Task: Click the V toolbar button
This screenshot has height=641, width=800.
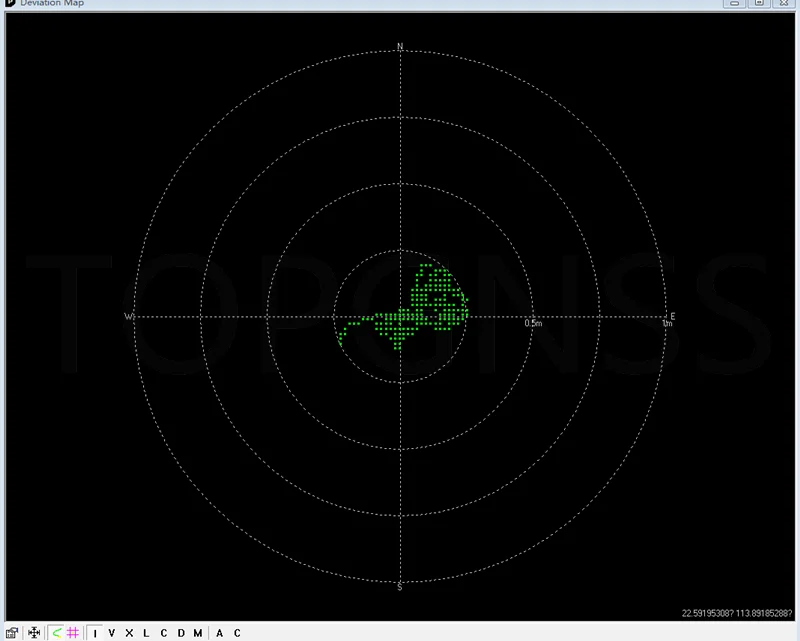Action: pos(112,633)
